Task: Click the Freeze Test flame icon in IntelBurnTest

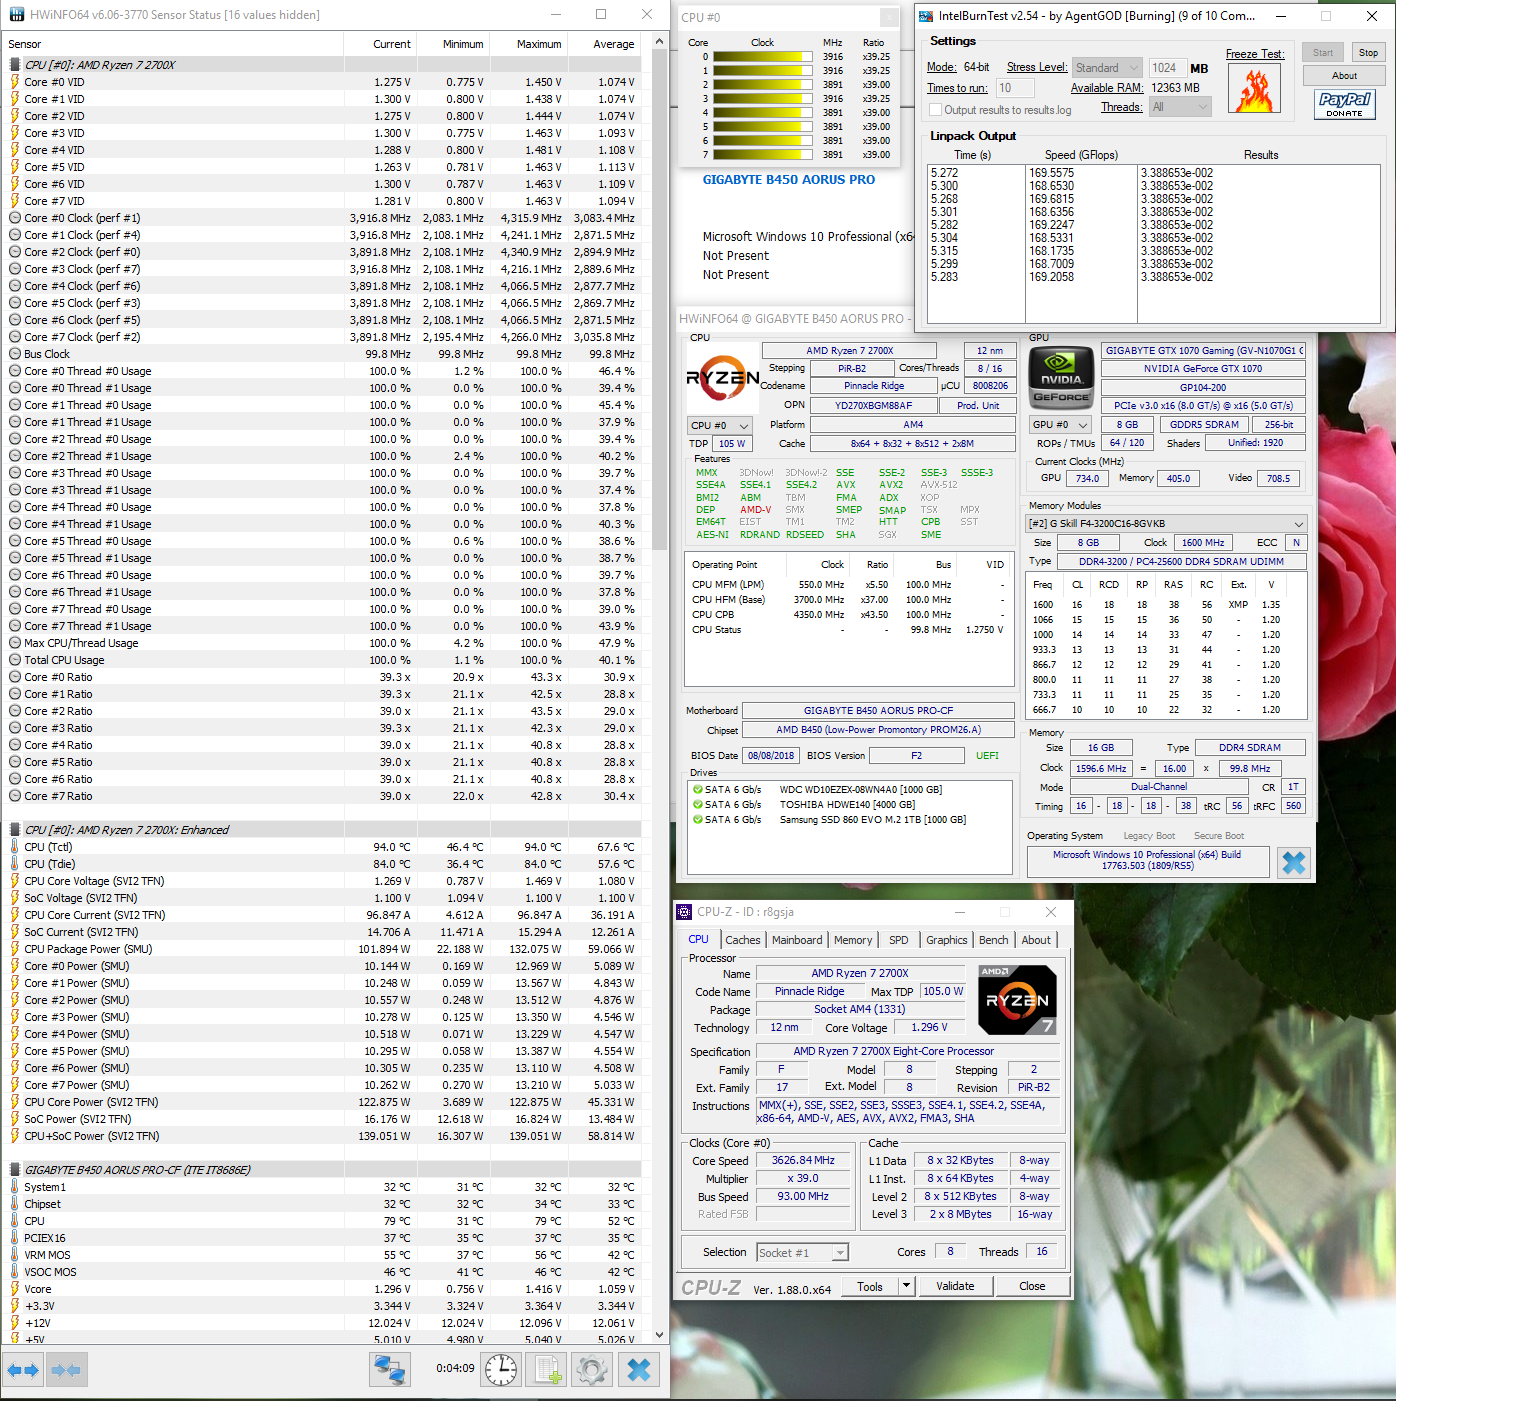Action: click(1254, 91)
